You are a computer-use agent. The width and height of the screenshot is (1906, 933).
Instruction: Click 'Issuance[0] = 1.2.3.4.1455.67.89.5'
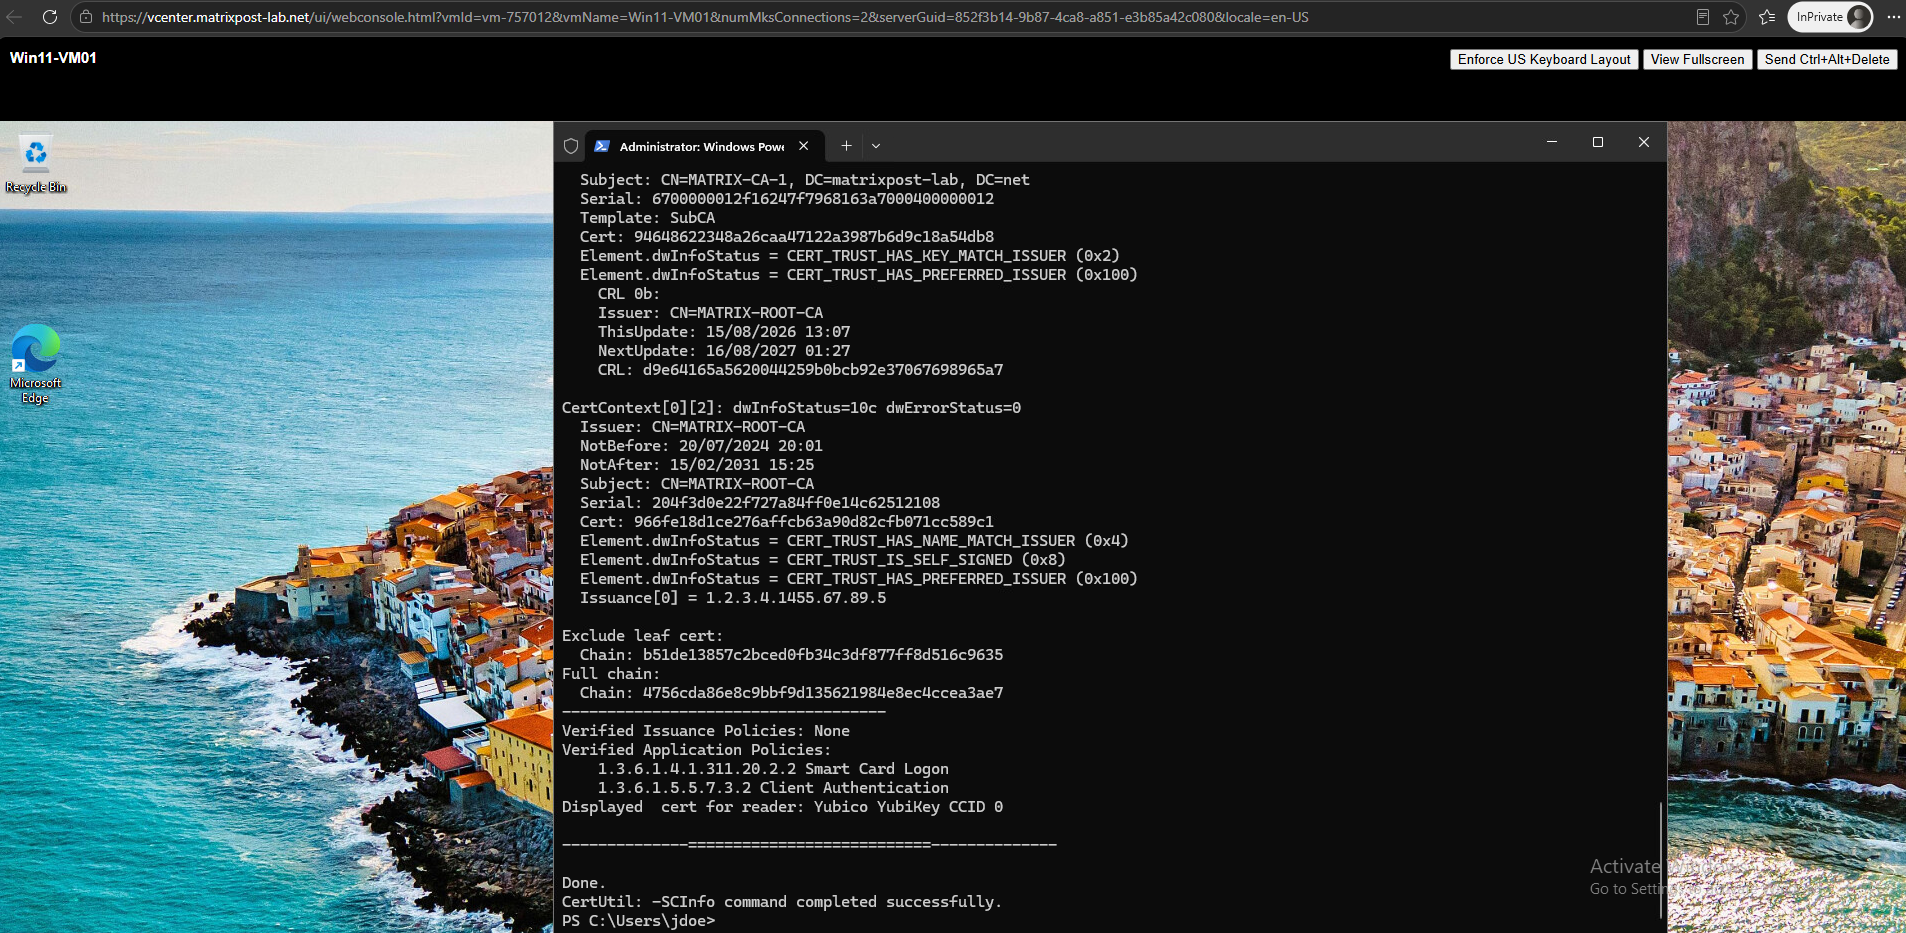(733, 598)
